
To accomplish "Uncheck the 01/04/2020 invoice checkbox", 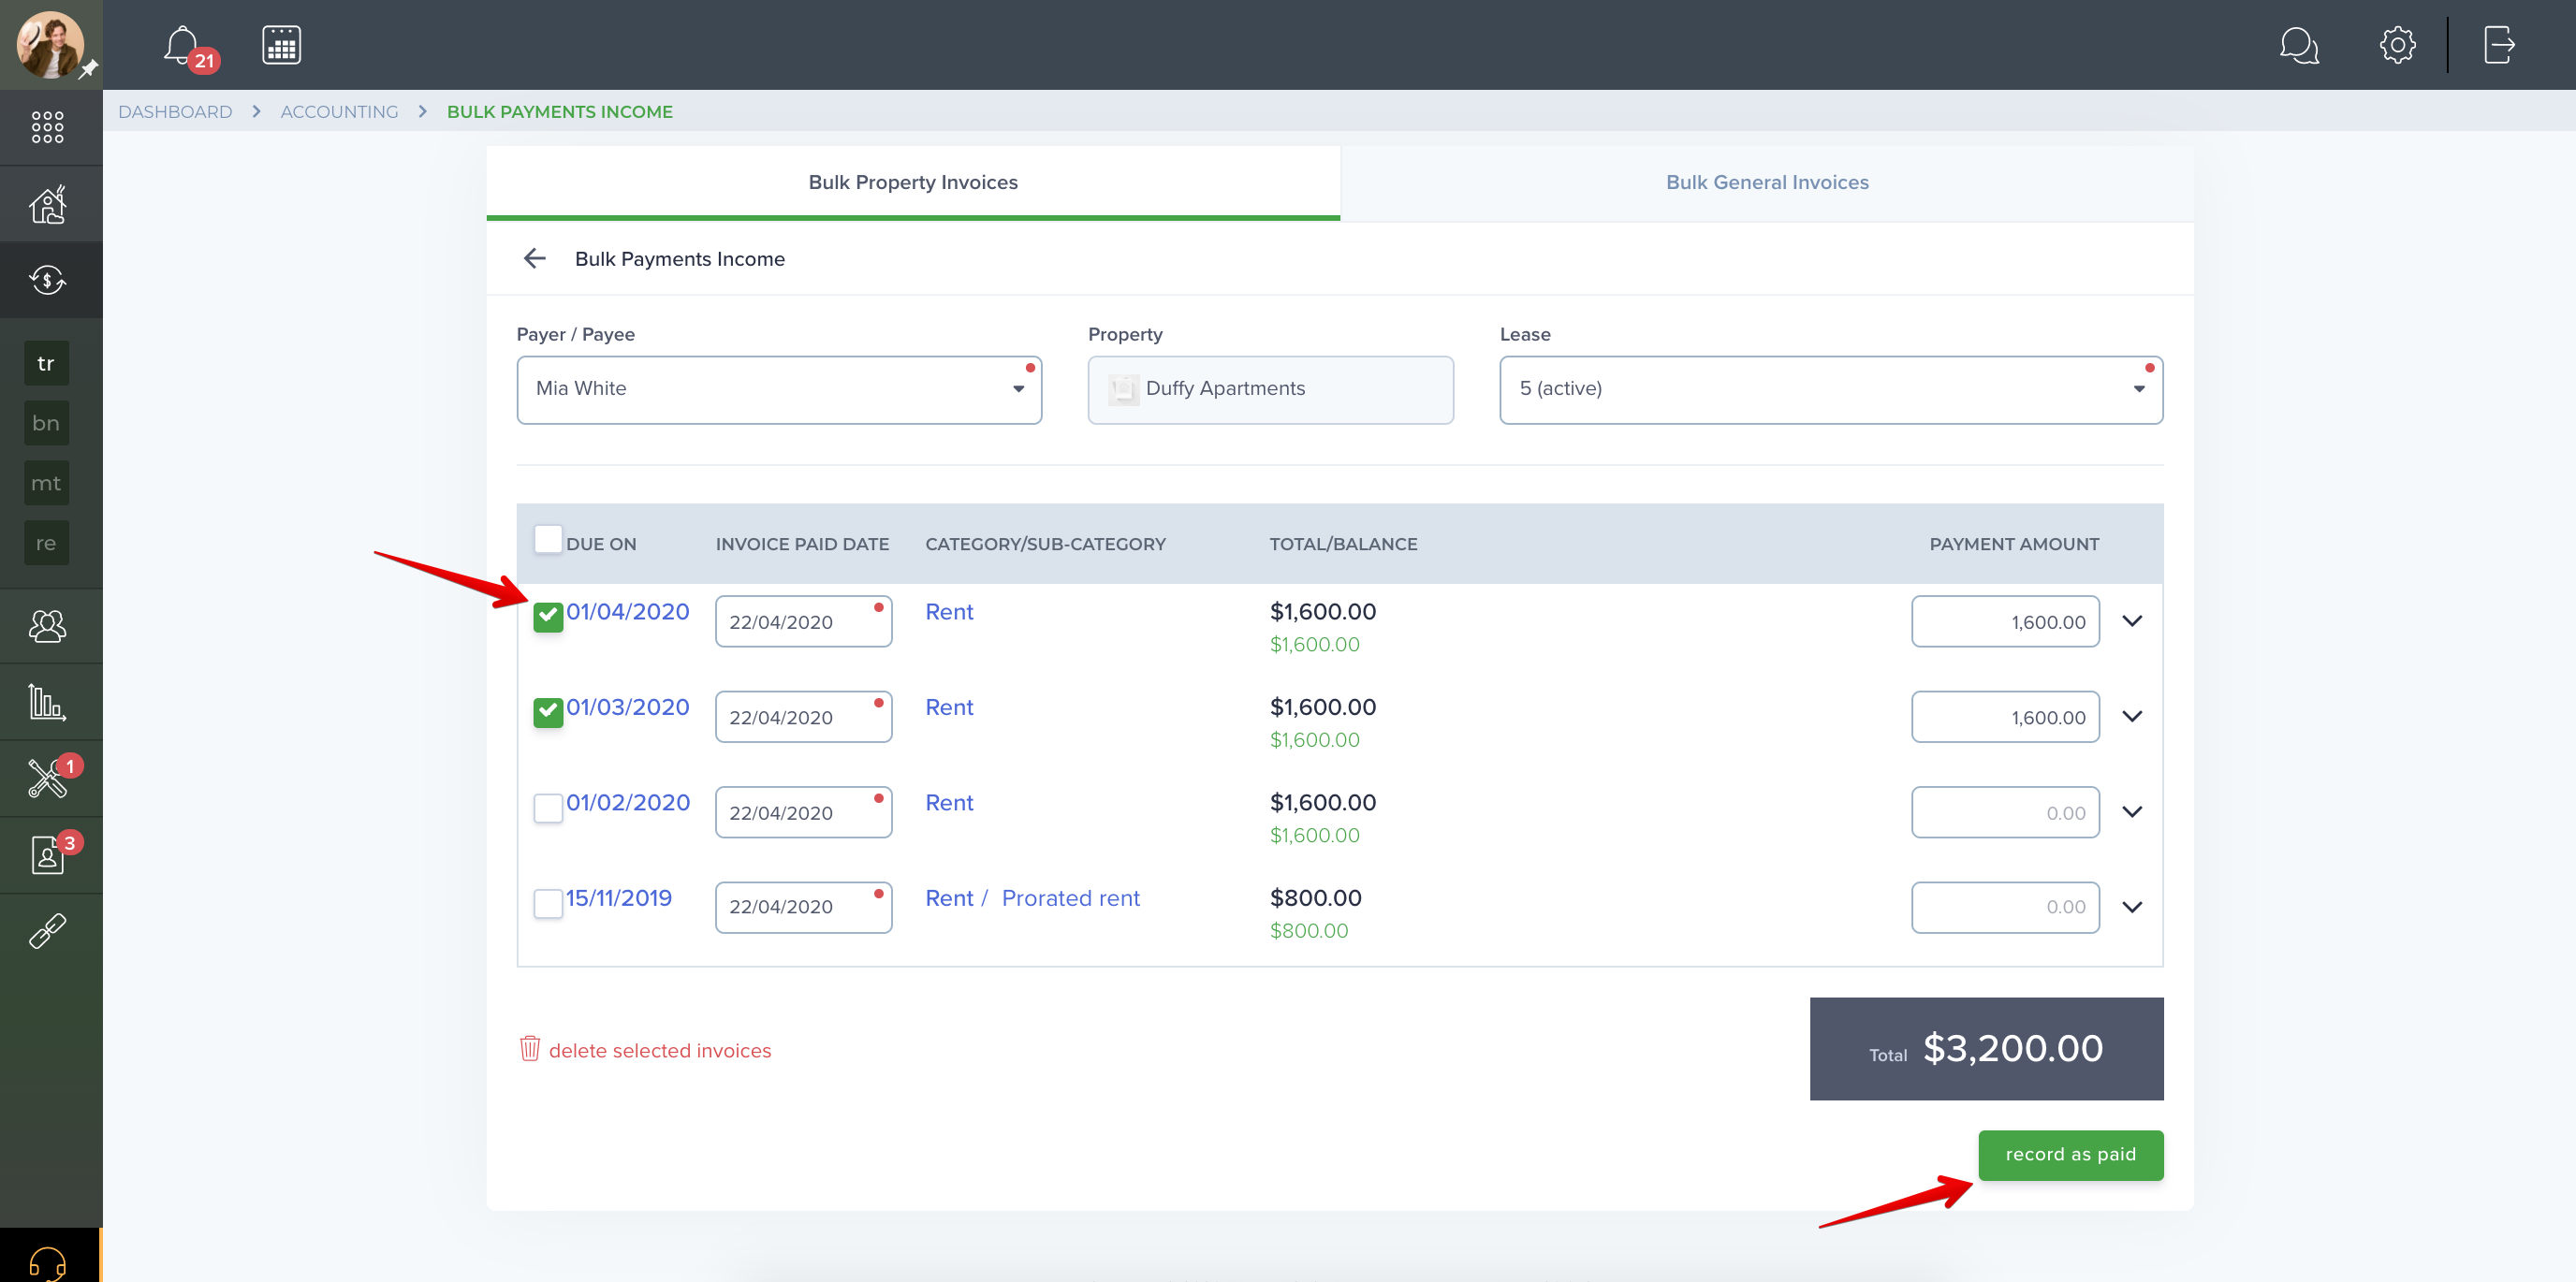I will 548,617.
